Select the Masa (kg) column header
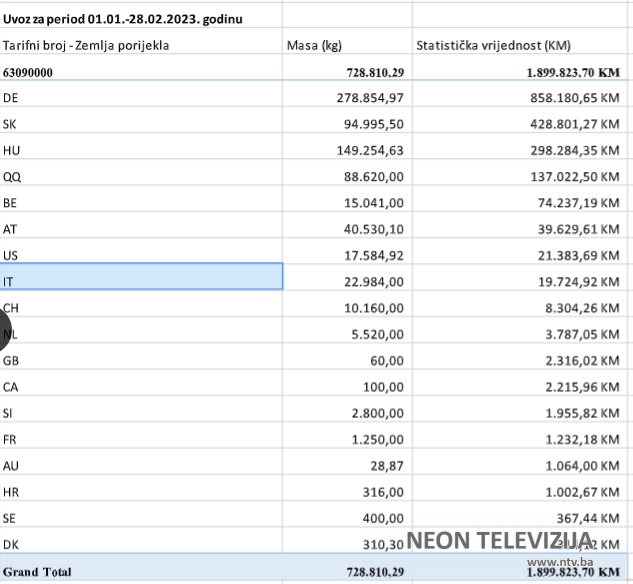Image resolution: width=633 pixels, height=584 pixels. tap(315, 45)
